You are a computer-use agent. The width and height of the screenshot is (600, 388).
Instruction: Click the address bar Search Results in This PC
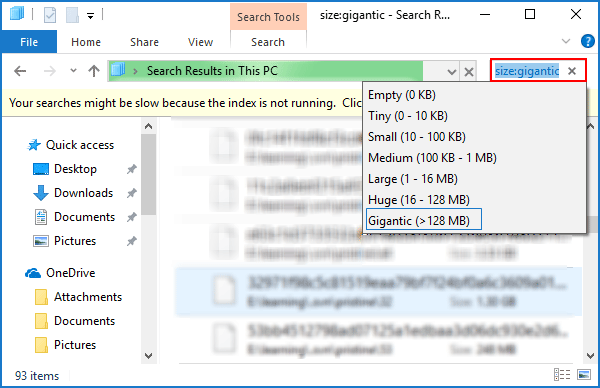pos(212,71)
